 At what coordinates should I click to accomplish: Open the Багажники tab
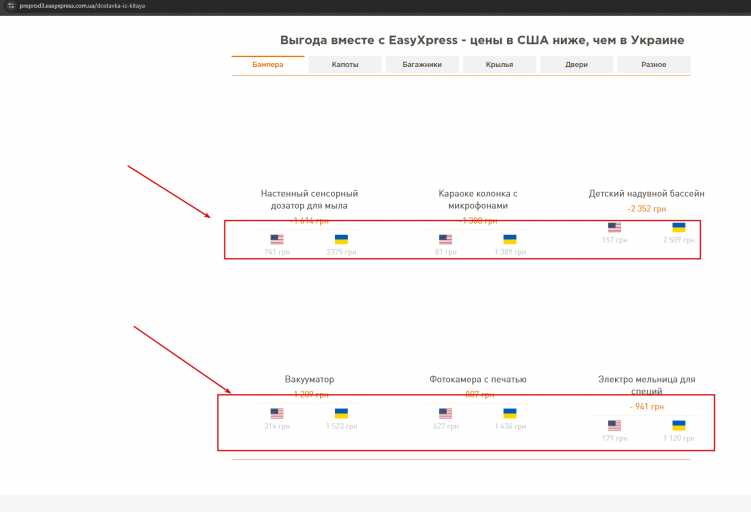pyautogui.click(x=422, y=64)
